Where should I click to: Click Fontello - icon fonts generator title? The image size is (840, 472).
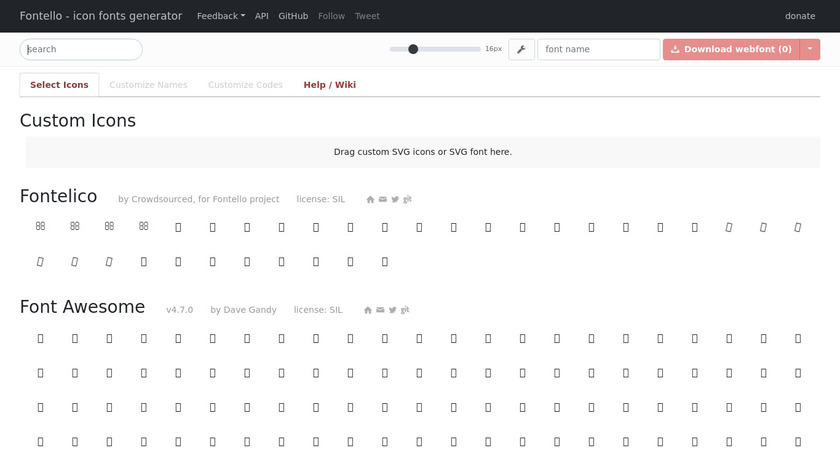(x=101, y=16)
